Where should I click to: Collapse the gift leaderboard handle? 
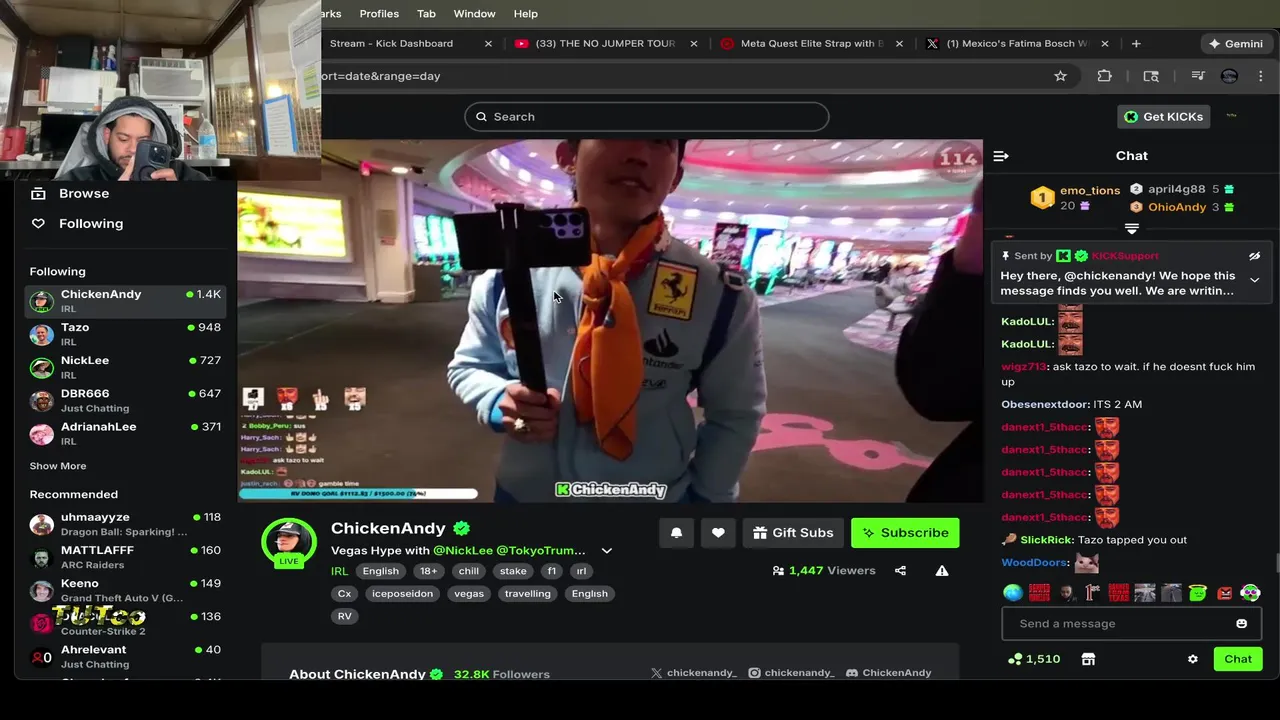coord(1132,229)
